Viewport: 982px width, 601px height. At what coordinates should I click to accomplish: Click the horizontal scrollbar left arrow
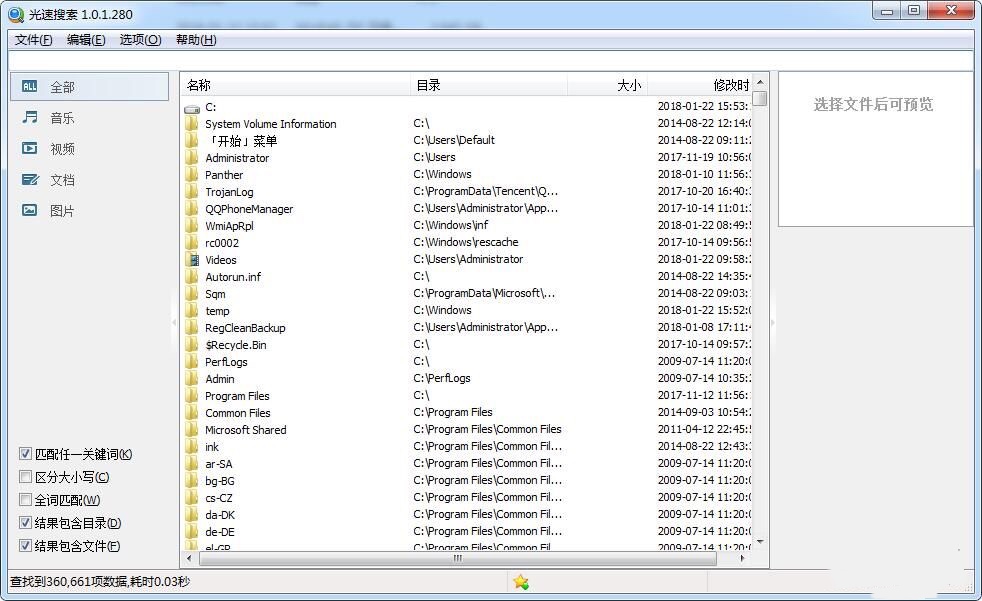189,558
